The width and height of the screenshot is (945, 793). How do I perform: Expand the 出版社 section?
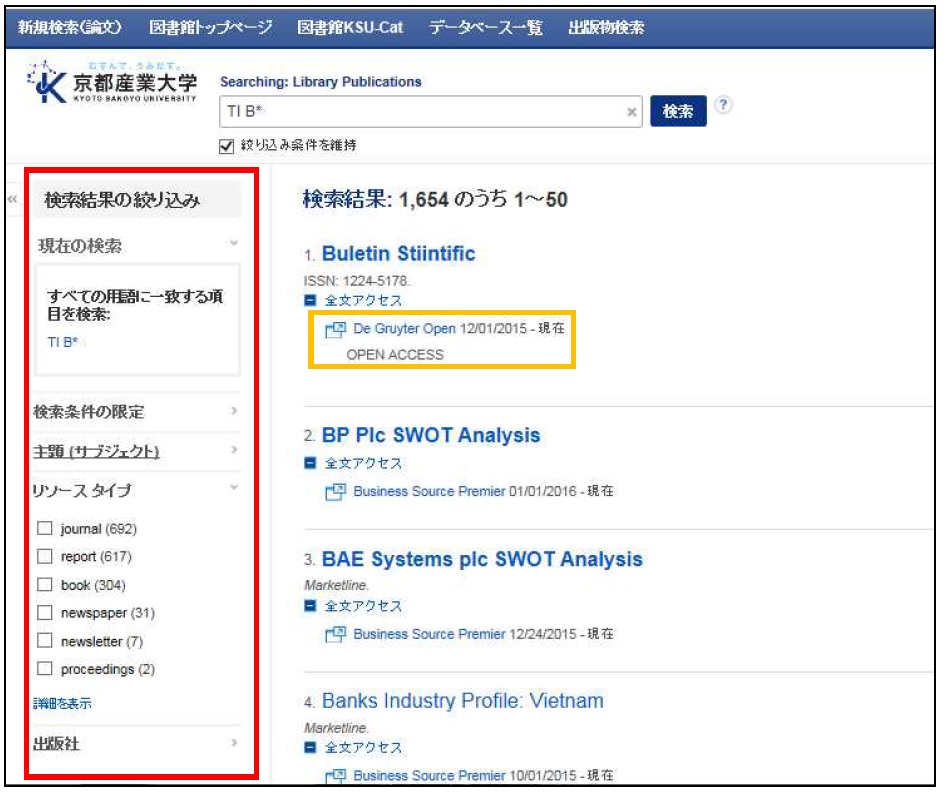(234, 743)
